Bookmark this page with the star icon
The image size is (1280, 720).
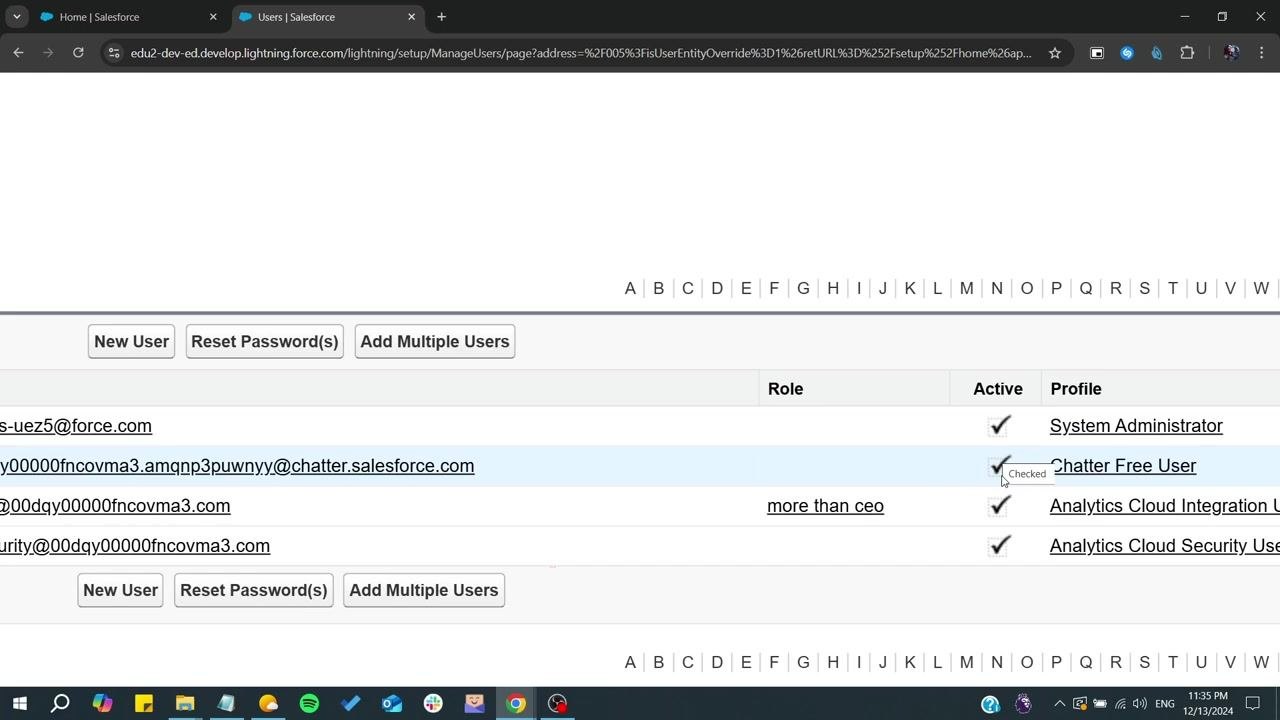[x=1054, y=53]
